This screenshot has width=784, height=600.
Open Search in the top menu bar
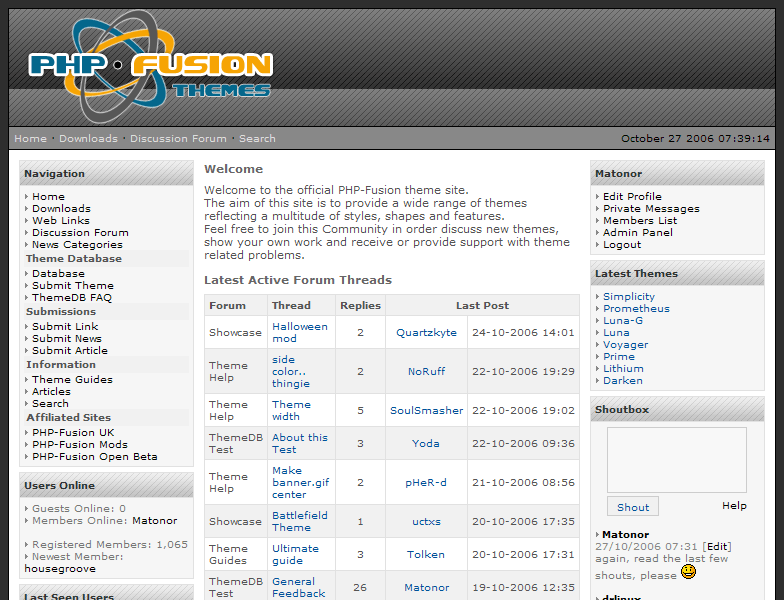257,138
